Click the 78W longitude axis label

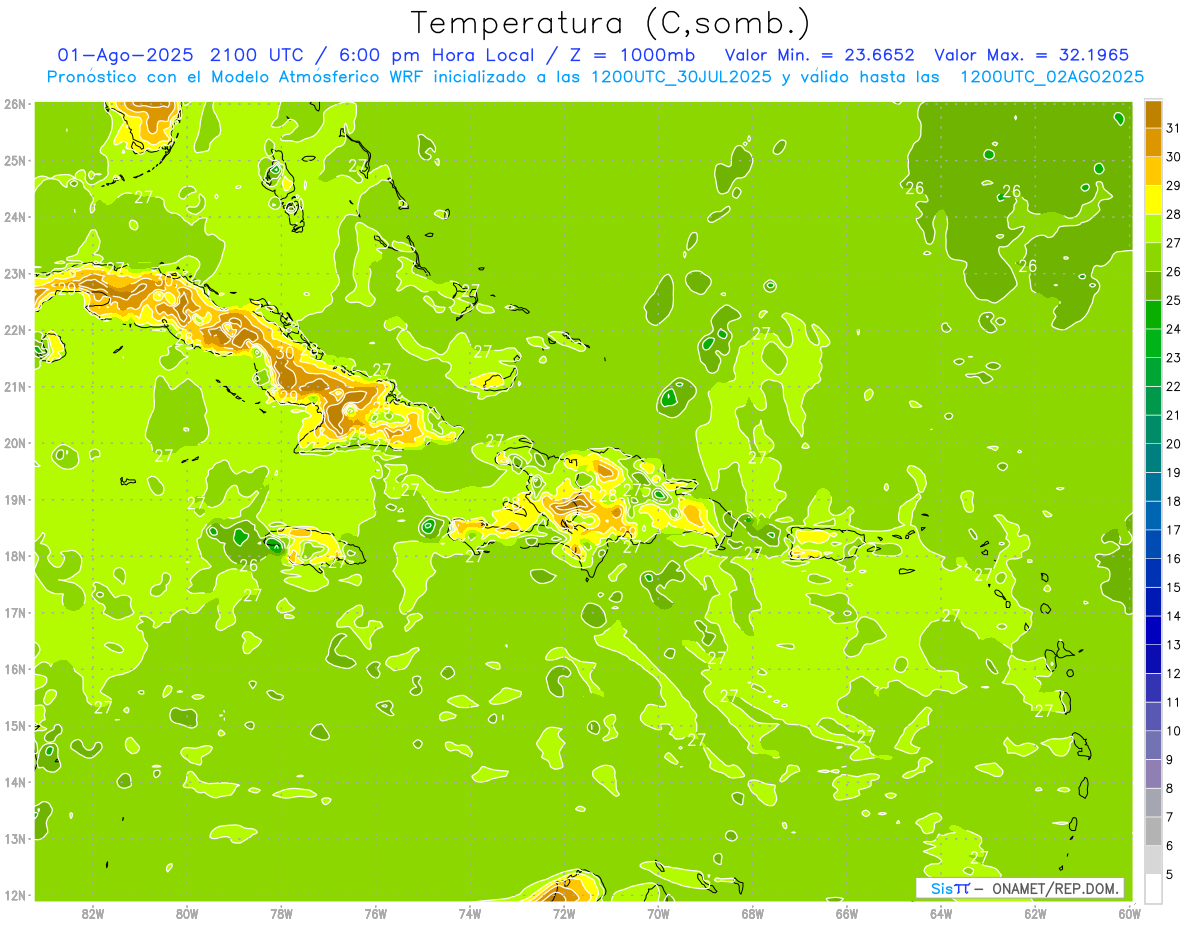pos(281,914)
